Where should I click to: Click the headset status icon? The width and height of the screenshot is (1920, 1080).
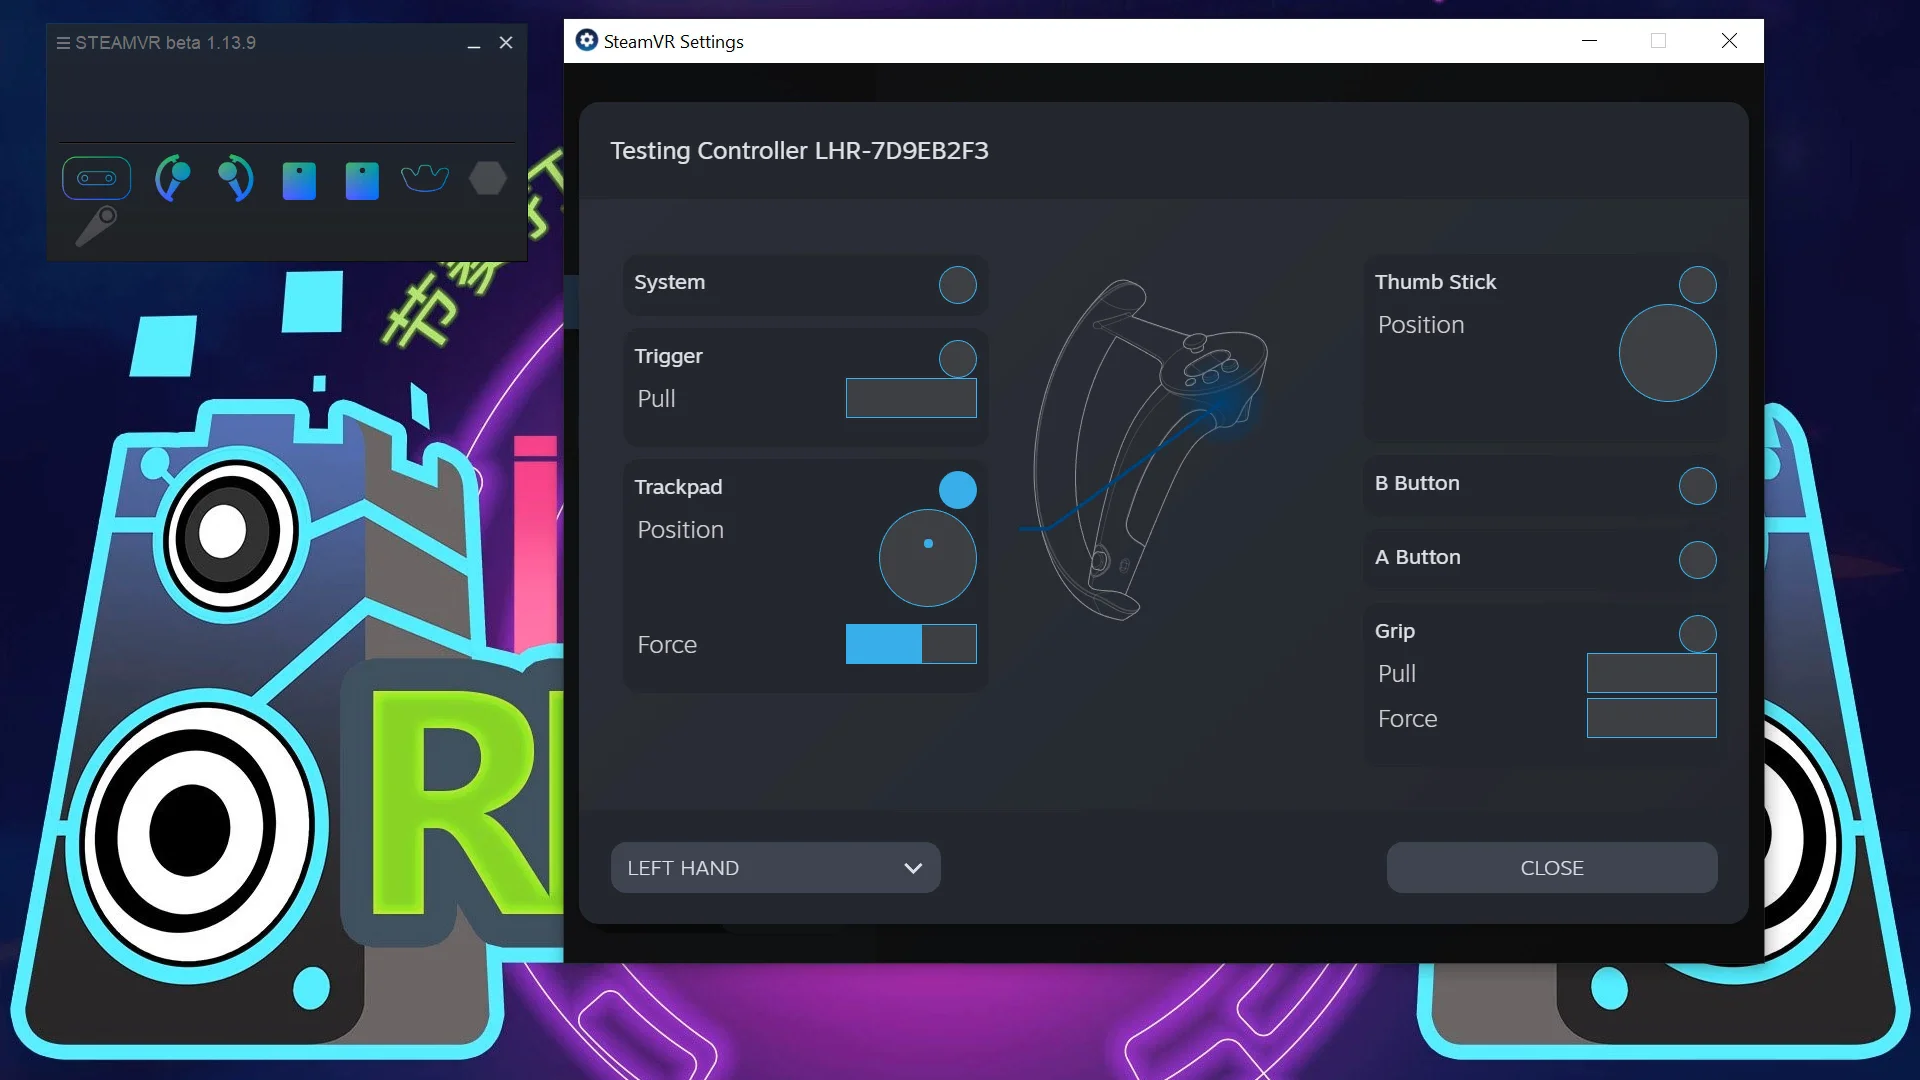pyautogui.click(x=97, y=178)
